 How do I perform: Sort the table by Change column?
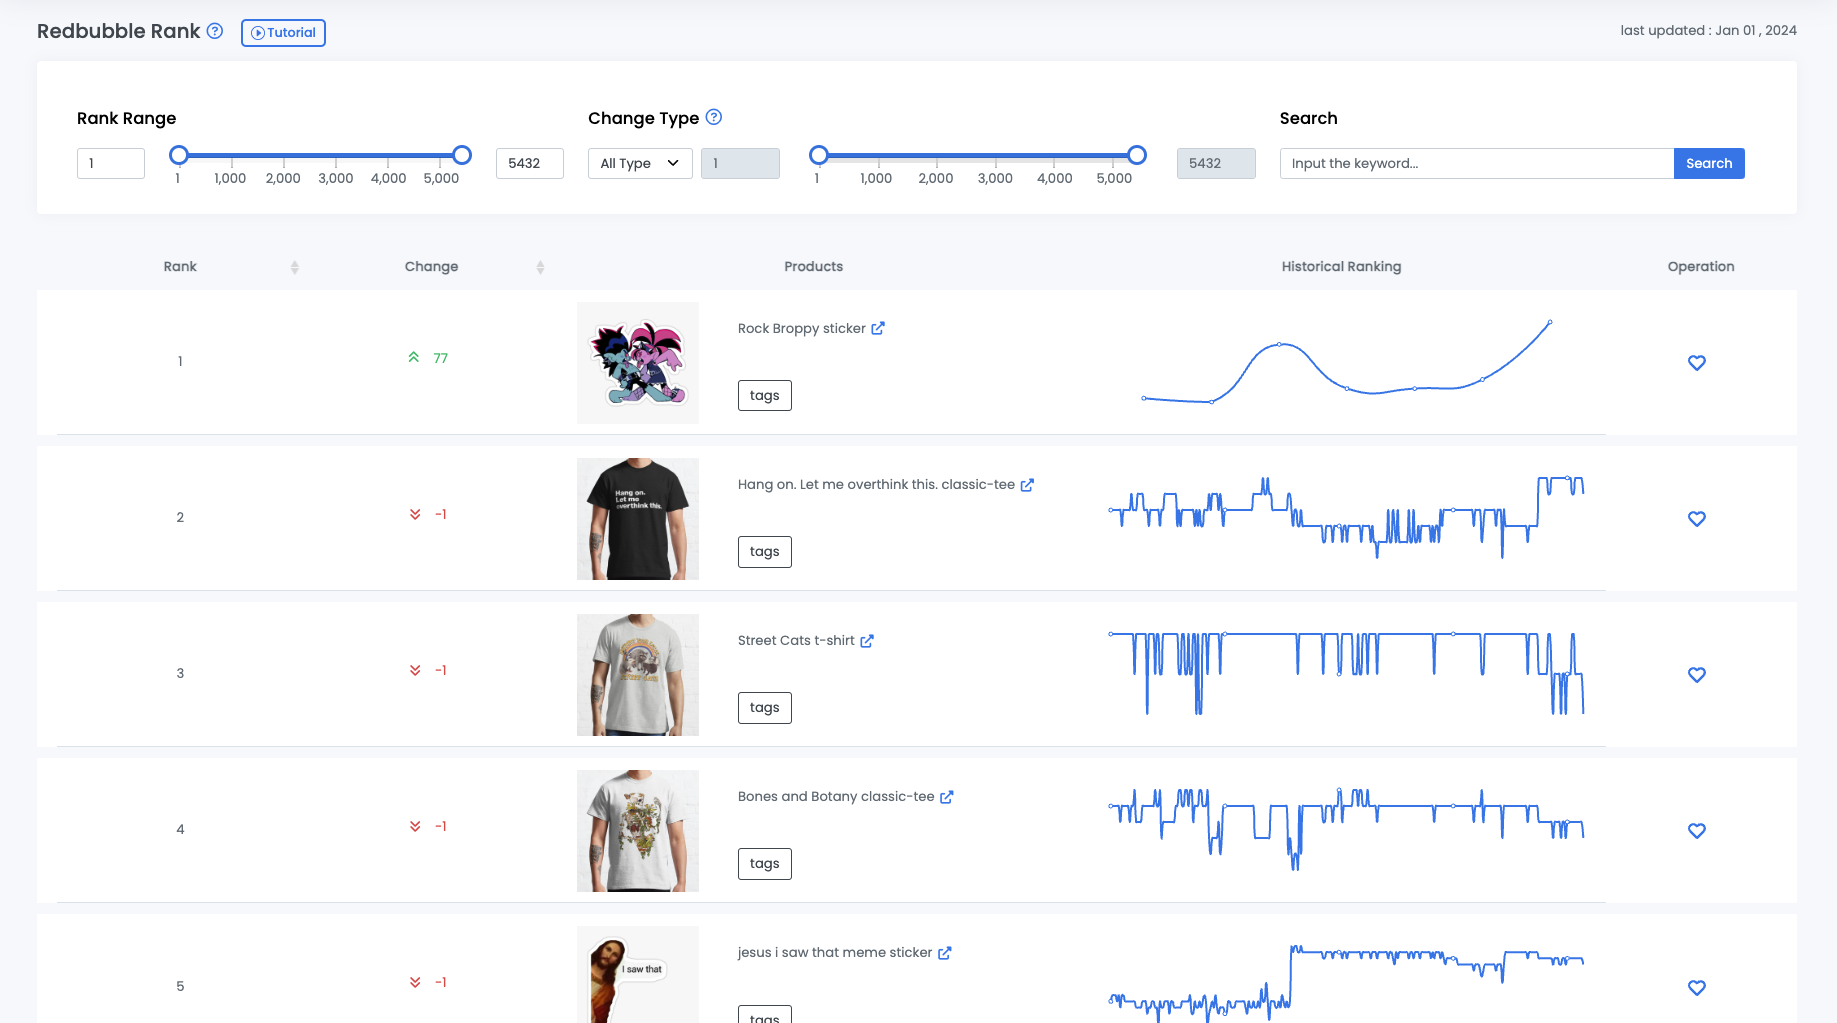[x=540, y=267]
